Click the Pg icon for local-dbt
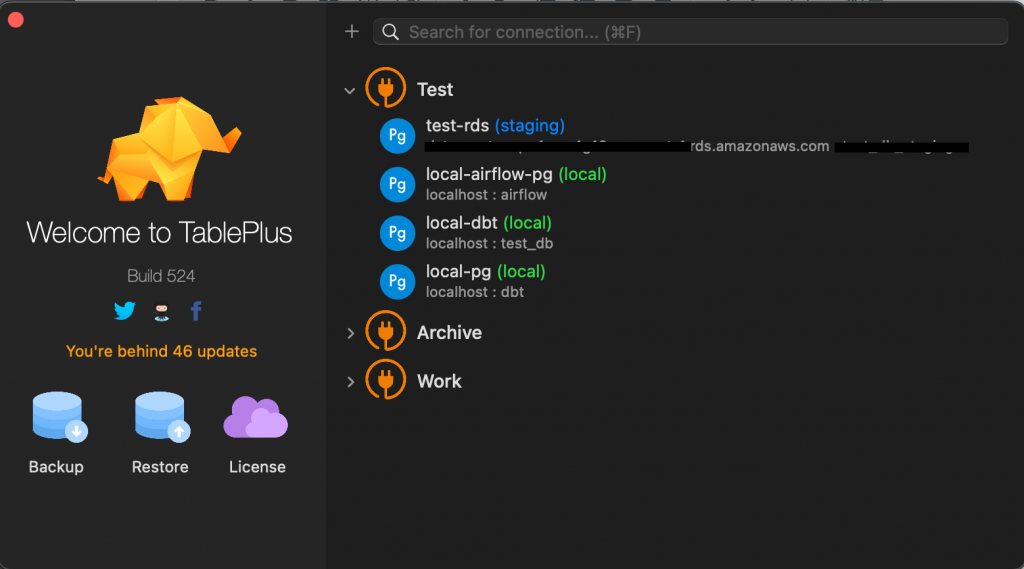This screenshot has height=569, width=1024. 397,233
